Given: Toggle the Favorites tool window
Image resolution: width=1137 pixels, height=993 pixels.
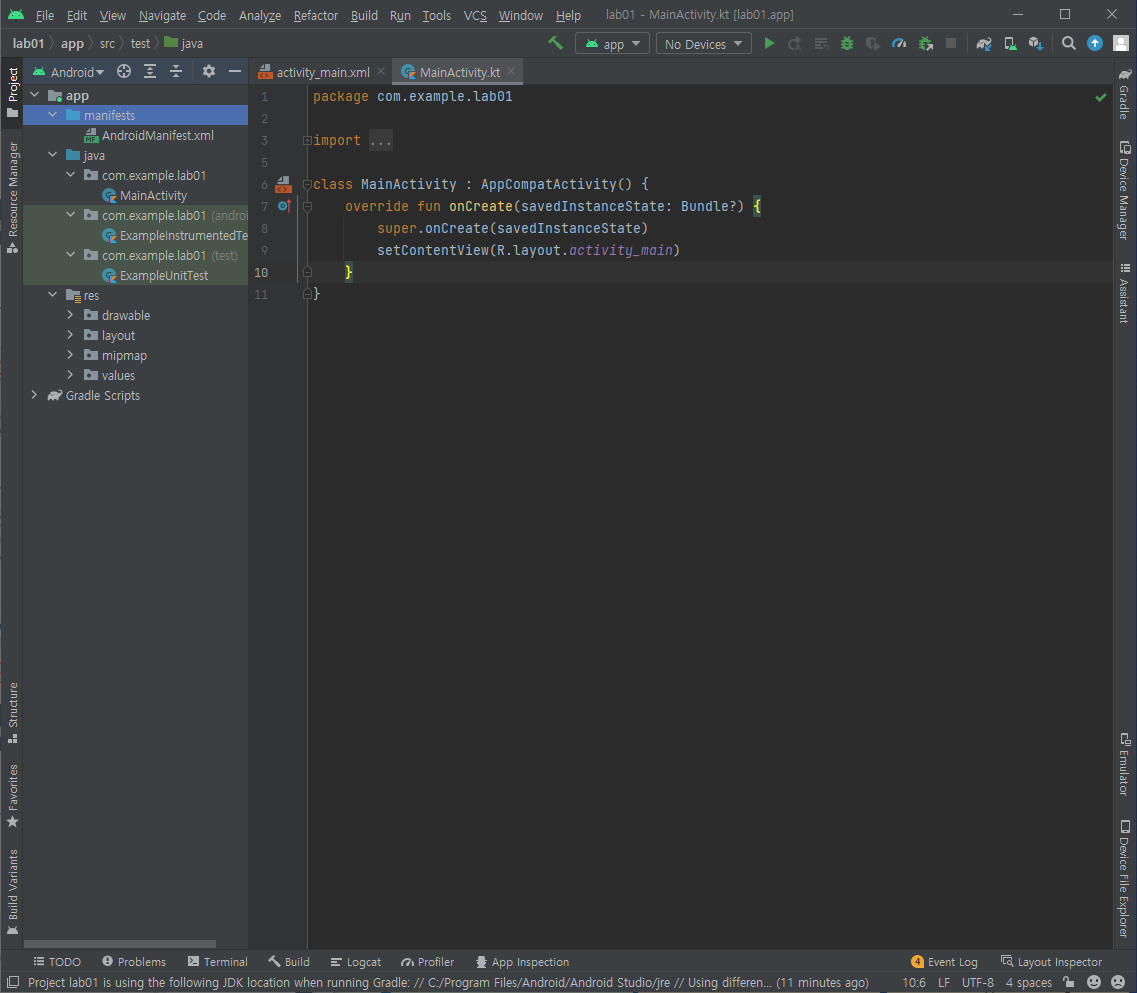Looking at the screenshot, I should pyautogui.click(x=12, y=796).
